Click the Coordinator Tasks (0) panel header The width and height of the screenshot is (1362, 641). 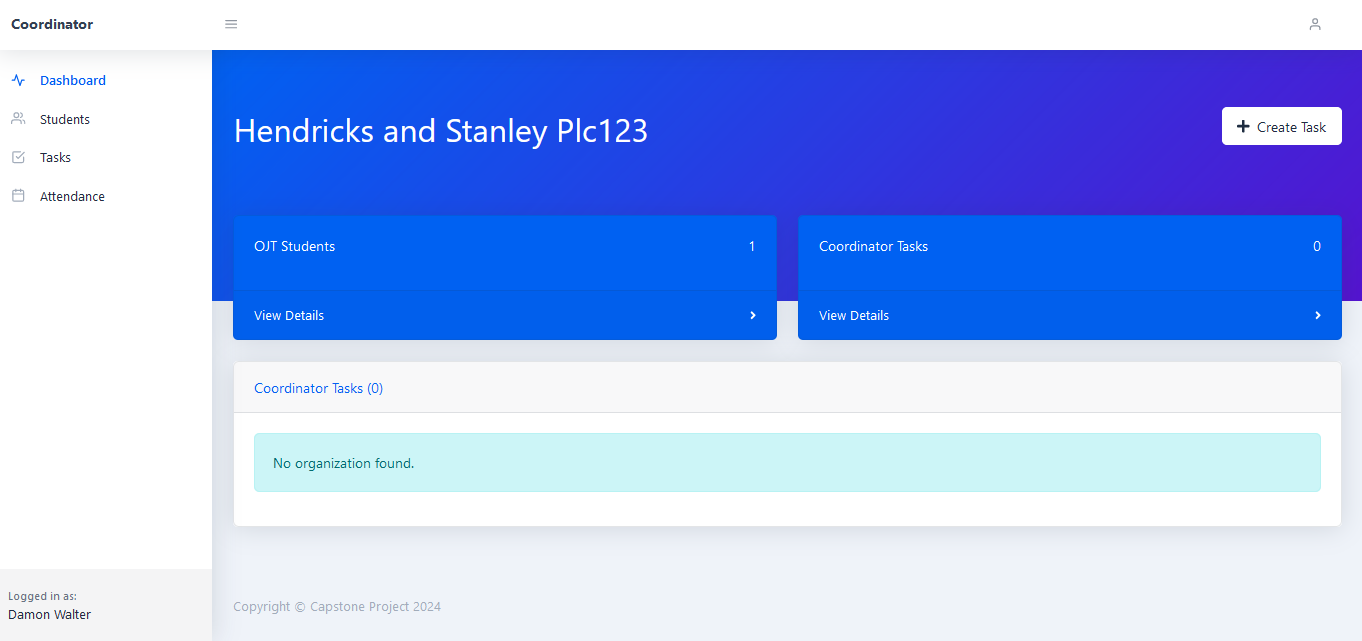(787, 388)
